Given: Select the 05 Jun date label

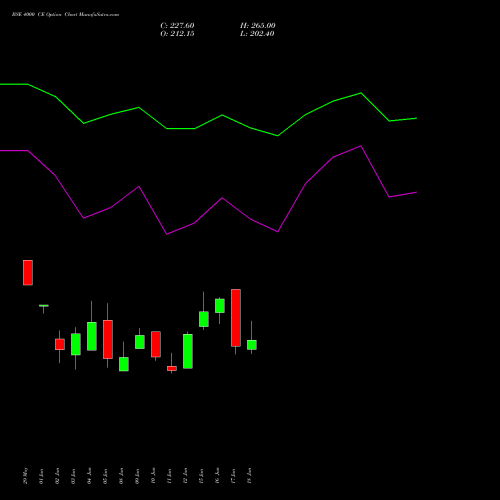Looking at the screenshot, I should pos(105,476).
